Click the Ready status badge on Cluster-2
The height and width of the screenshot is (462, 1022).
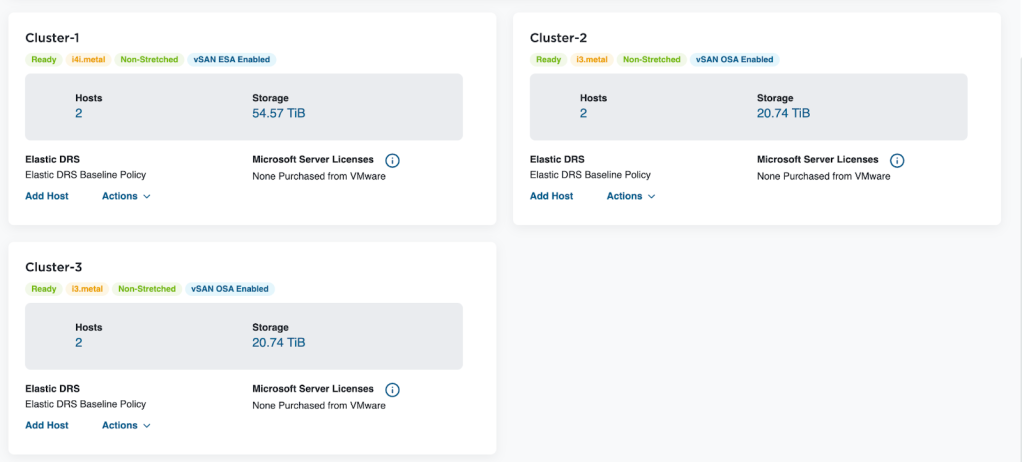tap(548, 60)
